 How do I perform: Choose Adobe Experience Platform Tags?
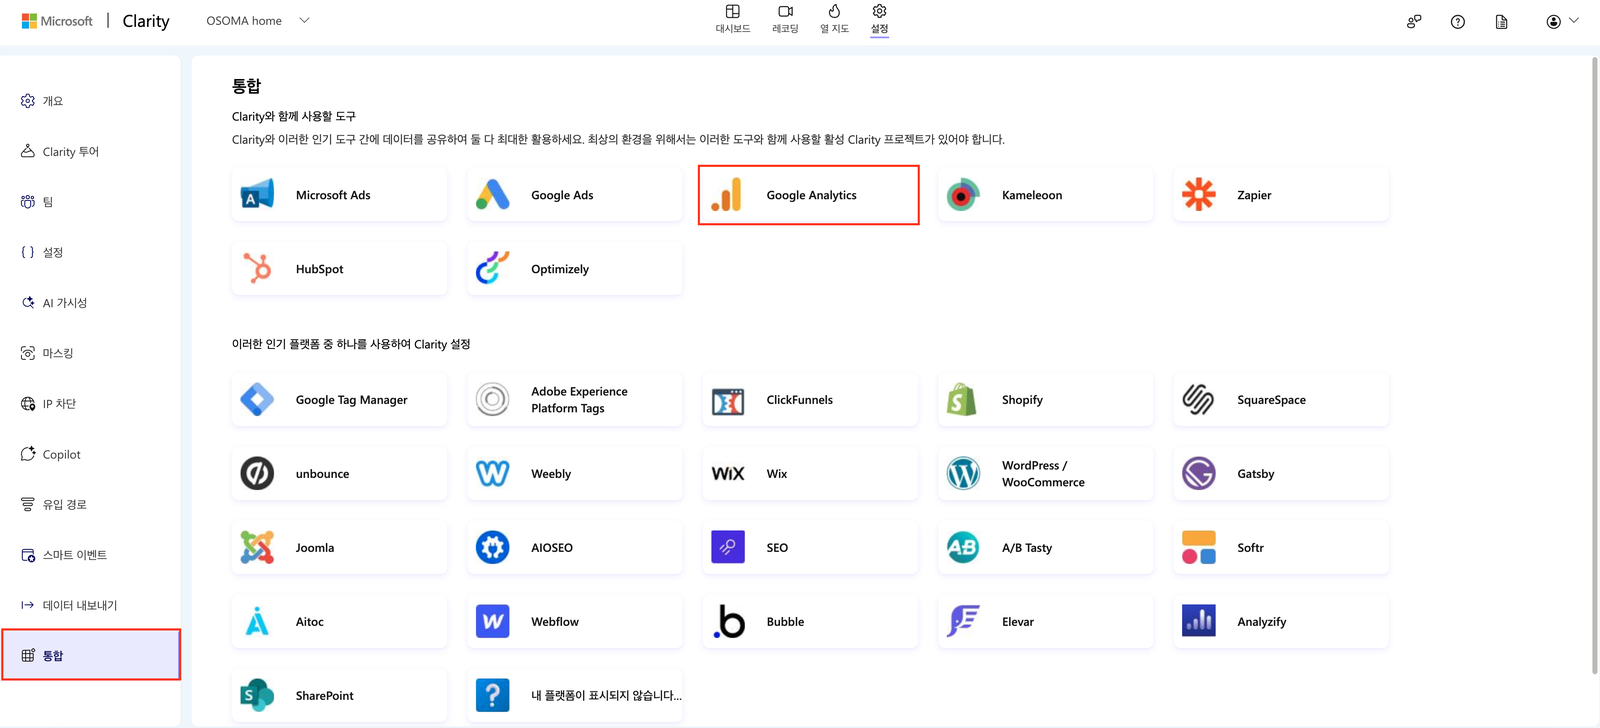[574, 400]
